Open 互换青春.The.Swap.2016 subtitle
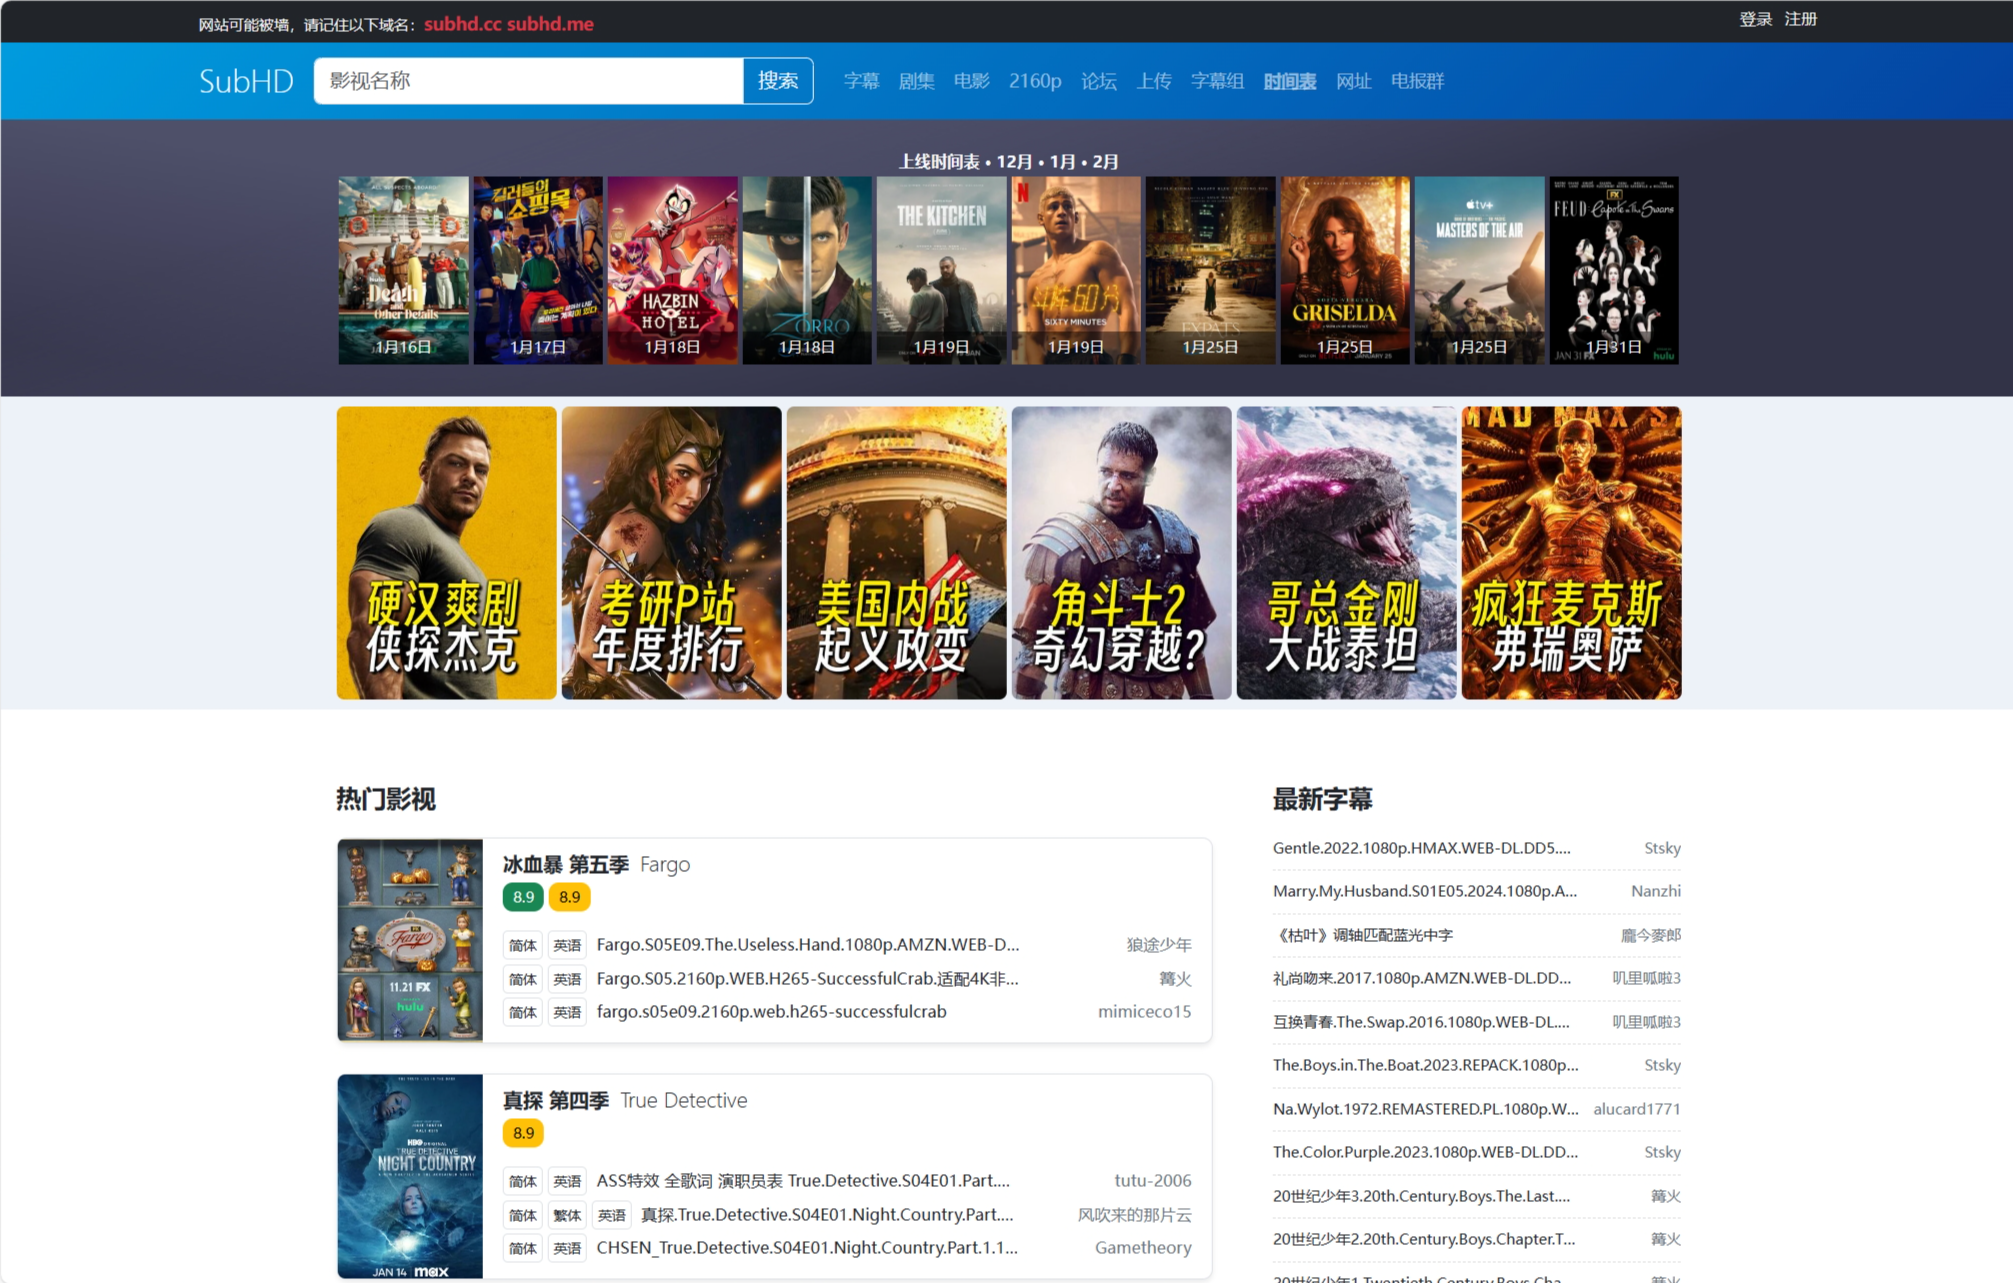 tap(1421, 1022)
